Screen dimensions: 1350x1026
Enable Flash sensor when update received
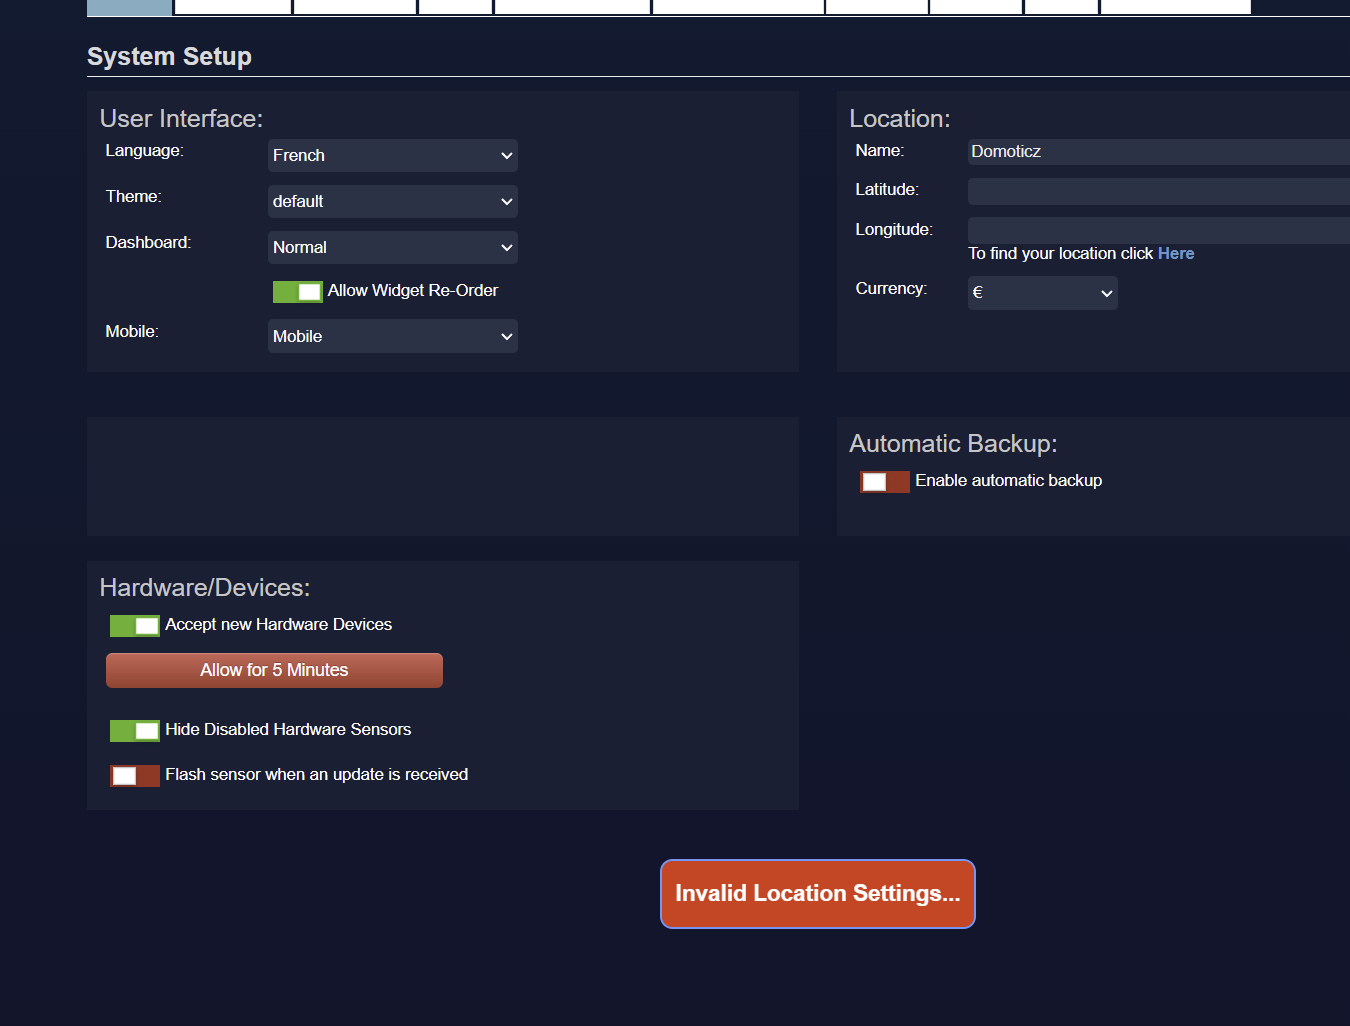click(134, 776)
